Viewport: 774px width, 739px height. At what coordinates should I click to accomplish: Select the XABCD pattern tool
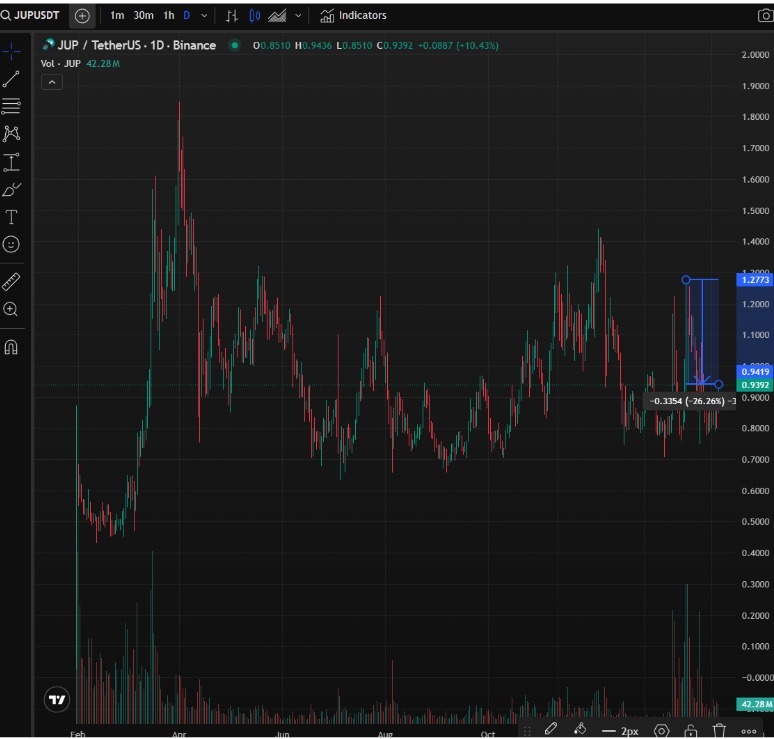(11, 133)
